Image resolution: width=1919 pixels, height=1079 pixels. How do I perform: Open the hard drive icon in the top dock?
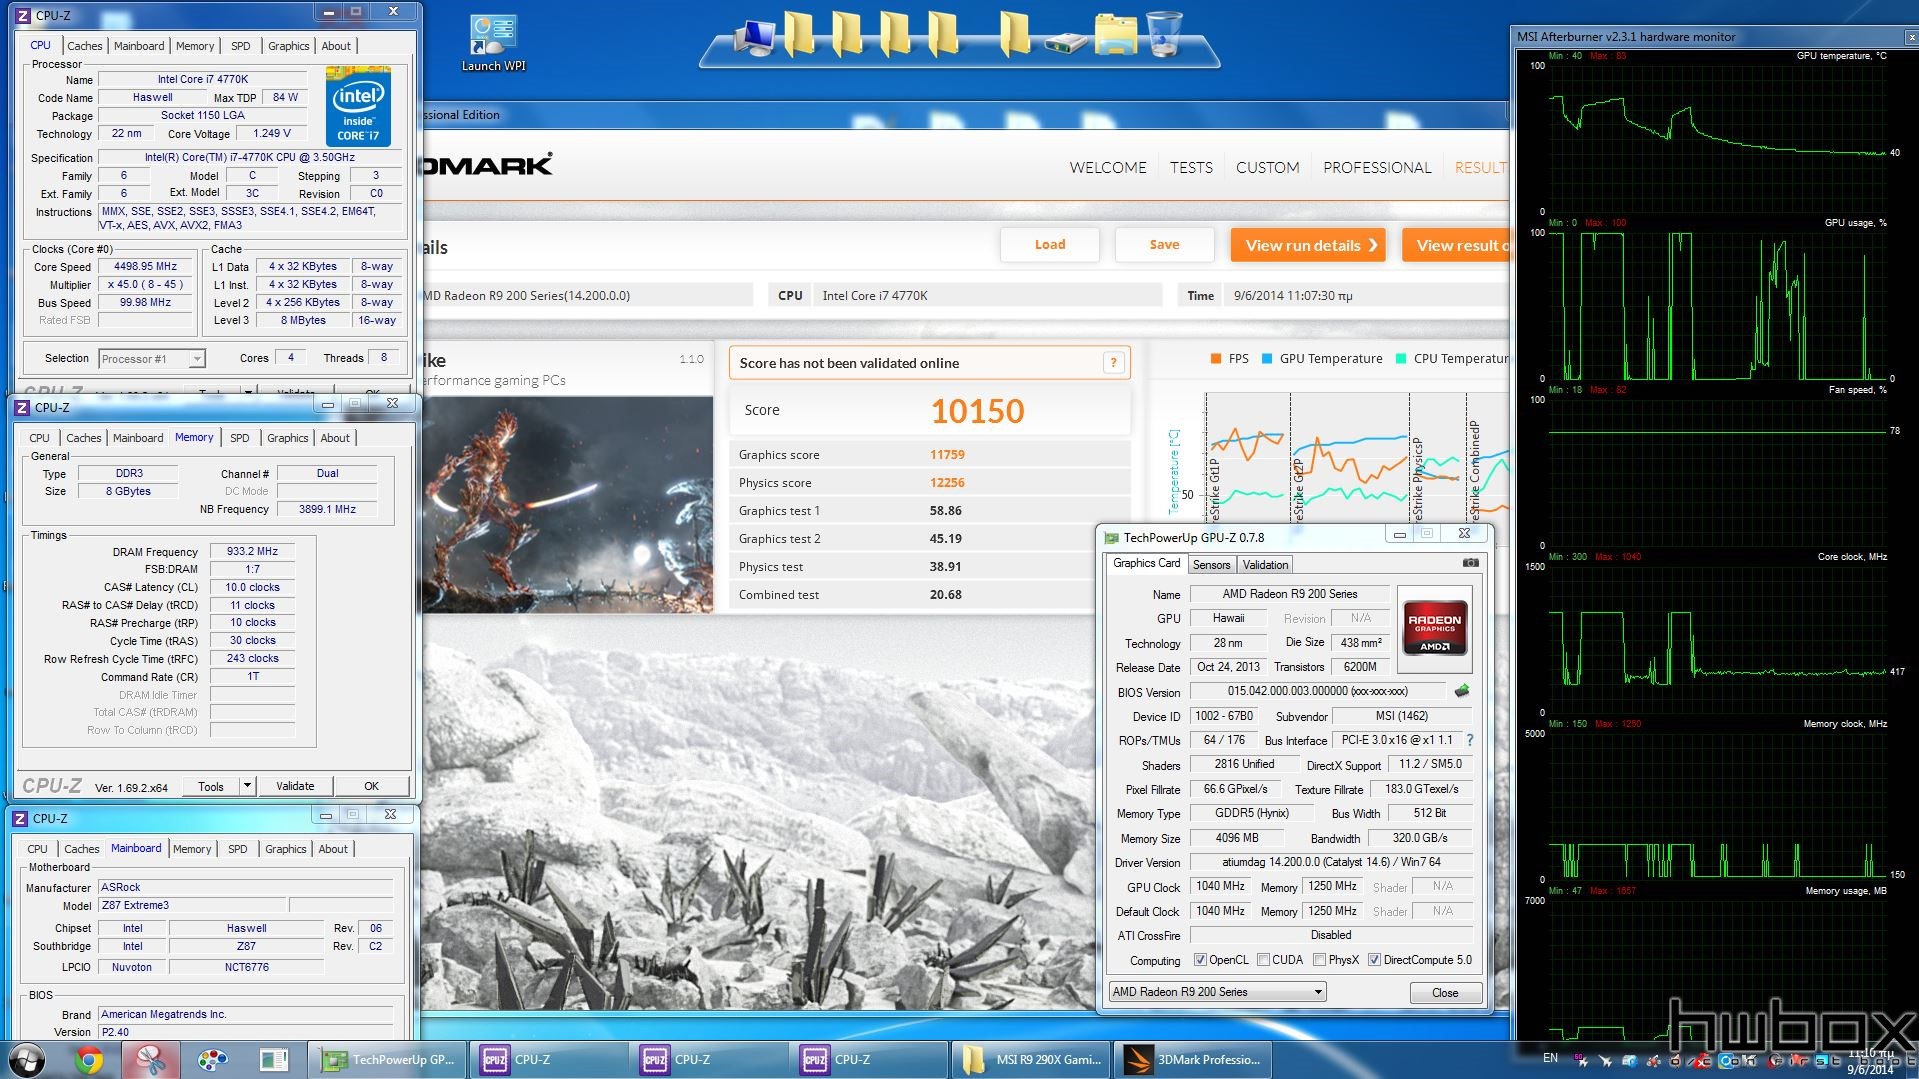click(x=1065, y=43)
